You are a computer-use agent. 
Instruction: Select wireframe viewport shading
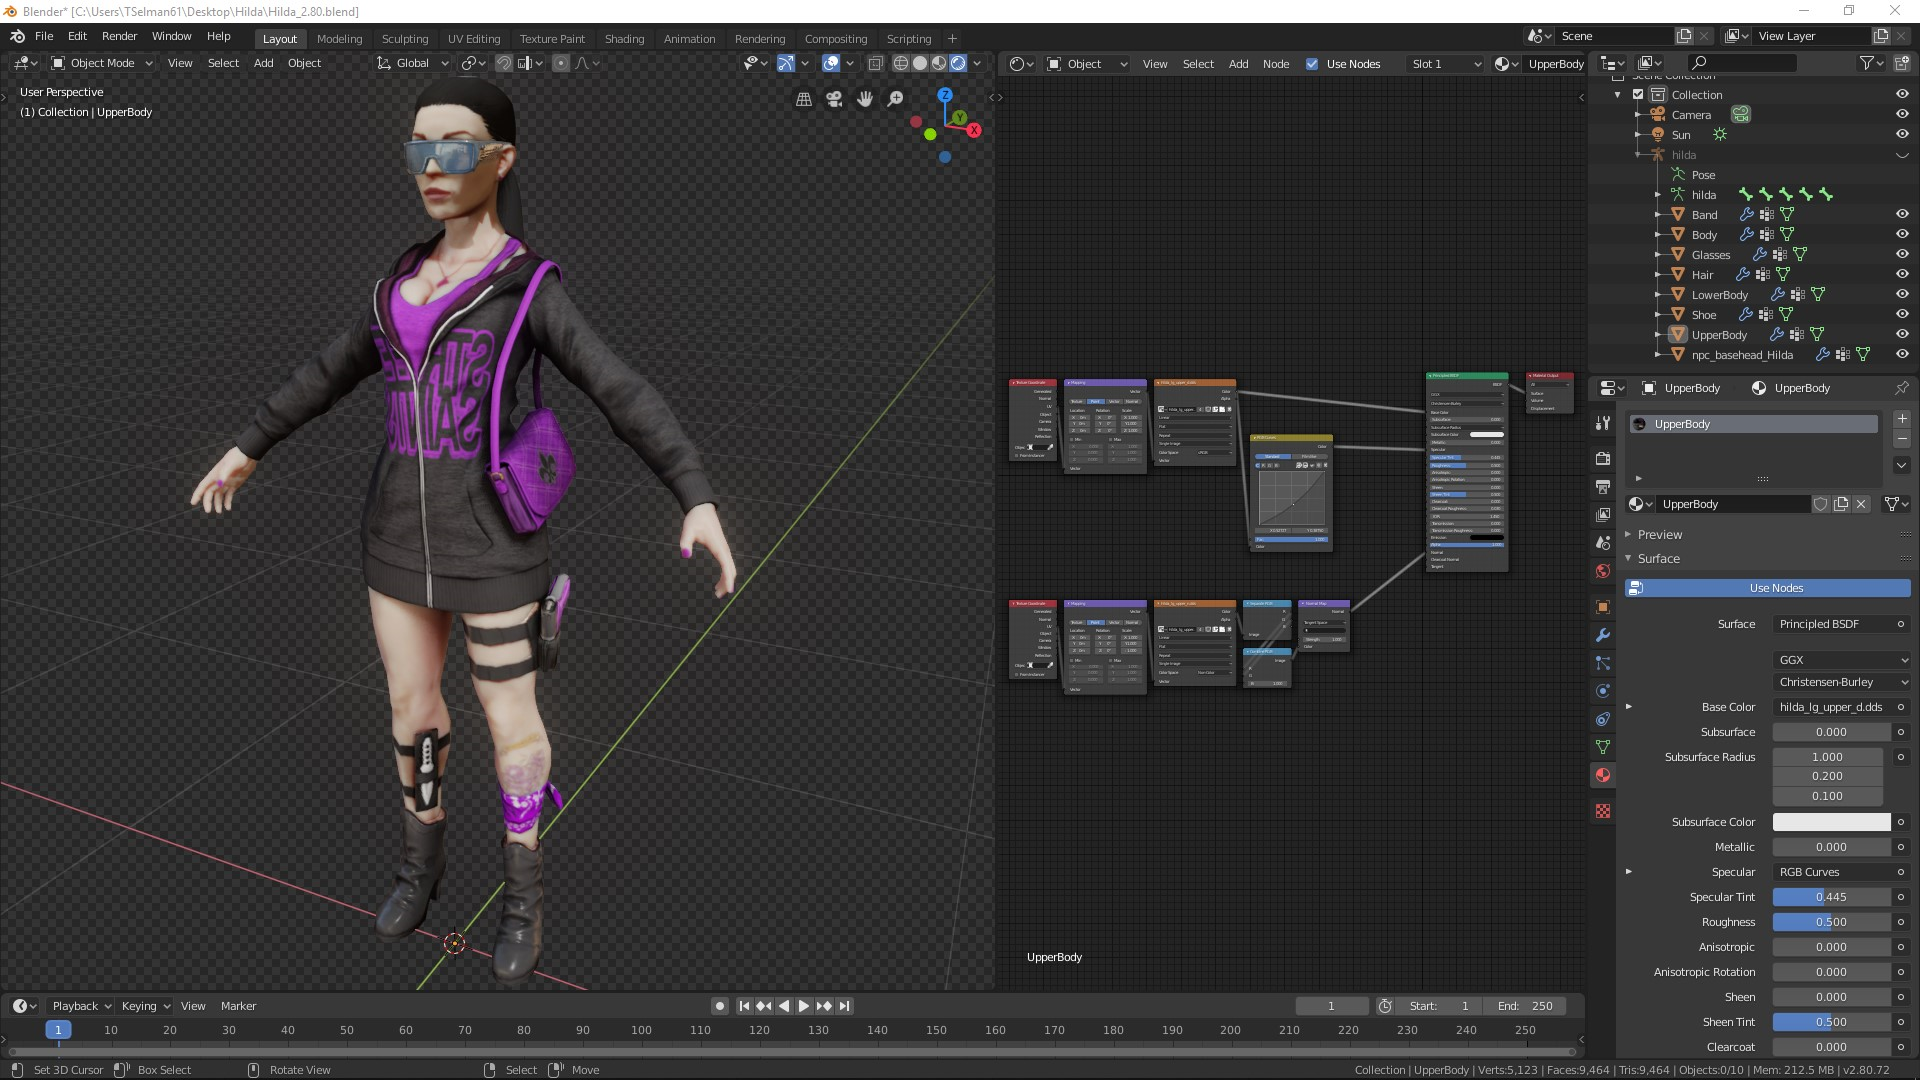[x=901, y=63]
